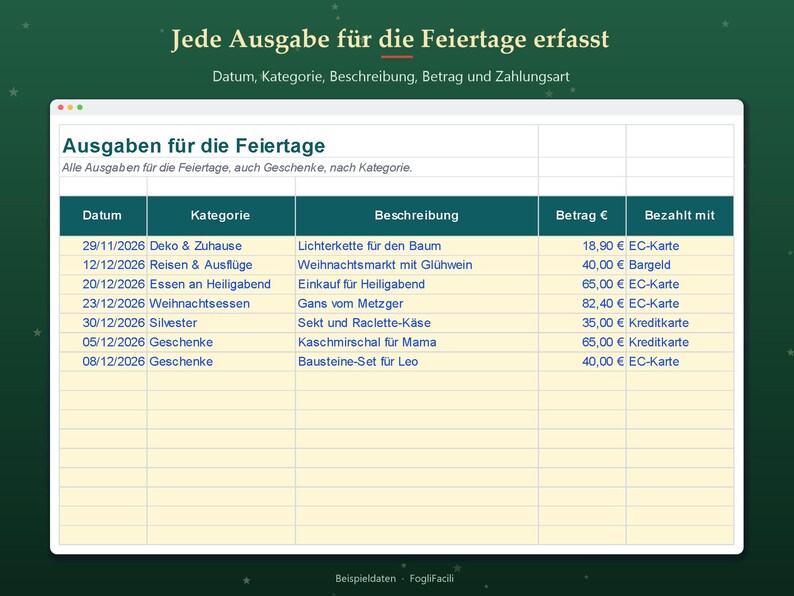Select Lichterkette für den Baum description
This screenshot has height=596, width=794.
click(x=417, y=246)
